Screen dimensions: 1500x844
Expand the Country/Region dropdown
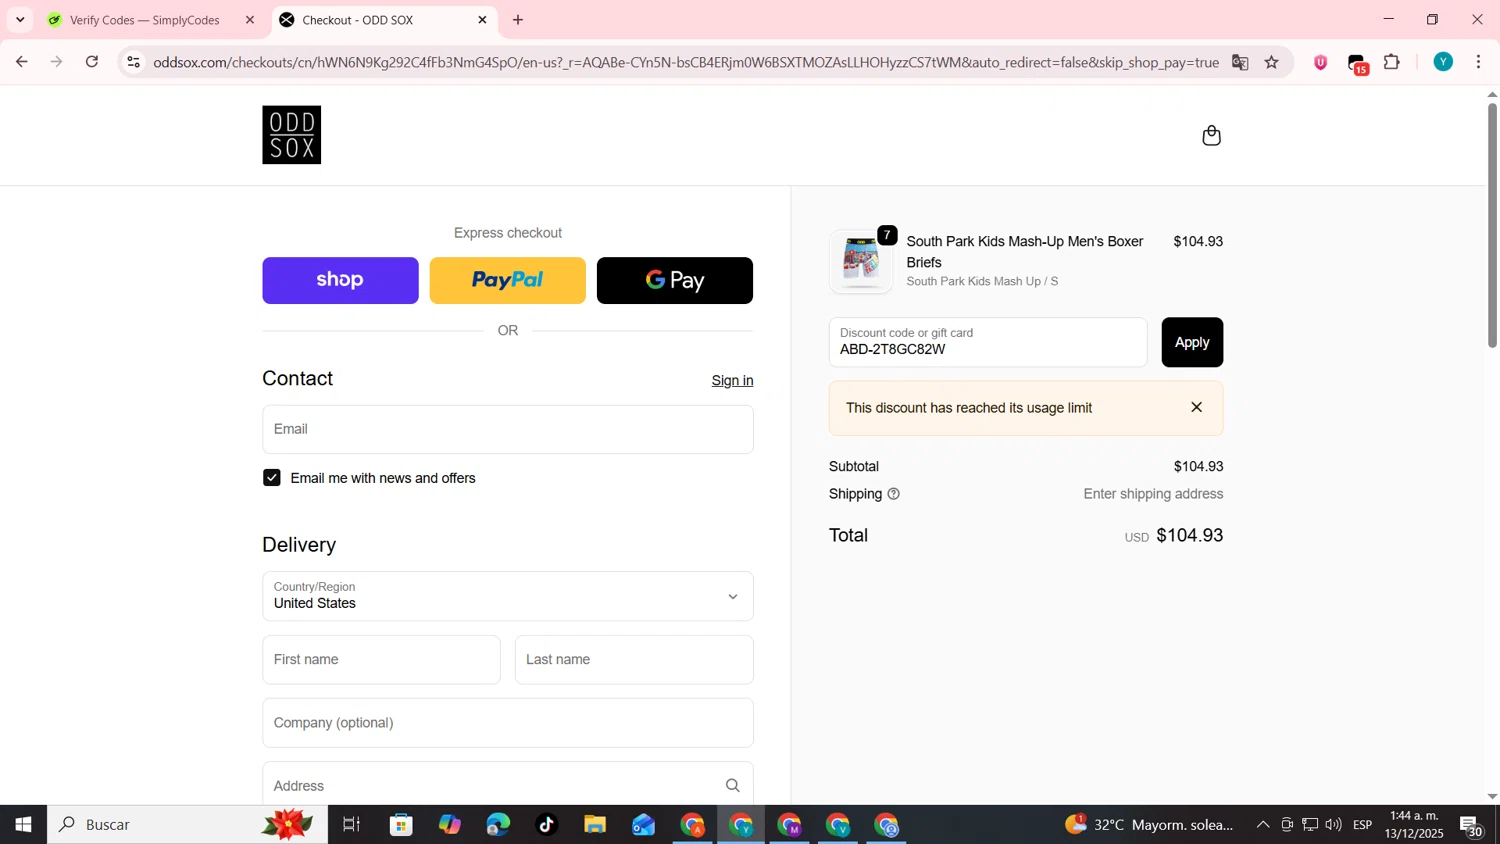point(508,596)
